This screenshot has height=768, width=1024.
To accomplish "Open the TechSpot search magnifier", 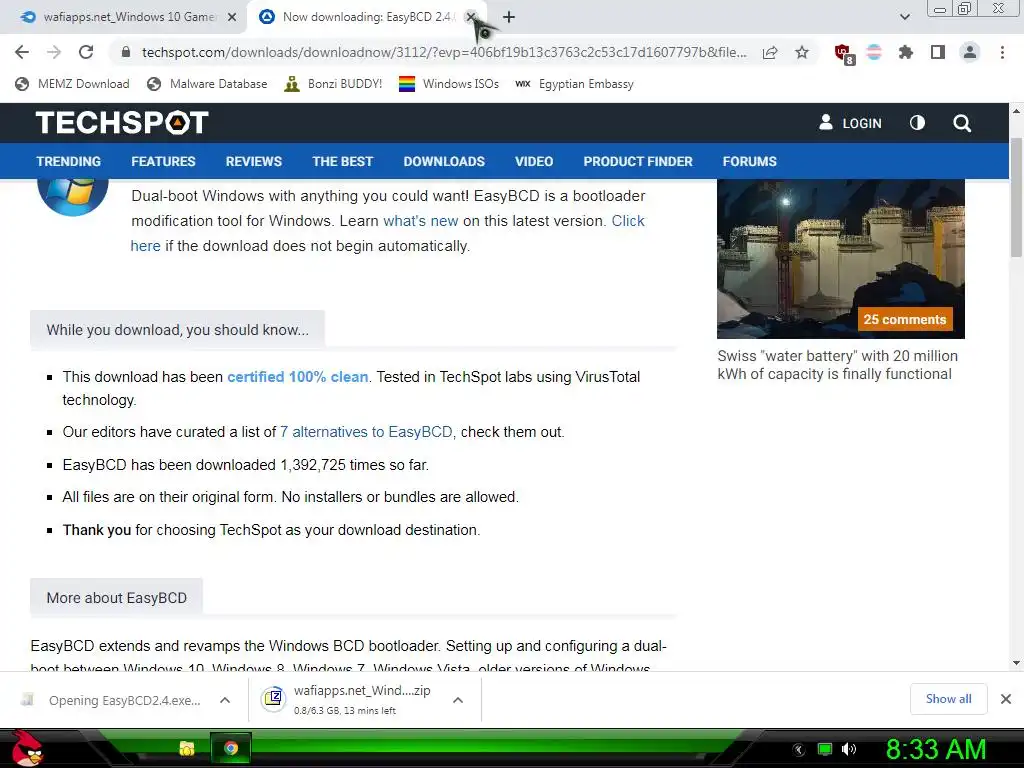I will [962, 123].
